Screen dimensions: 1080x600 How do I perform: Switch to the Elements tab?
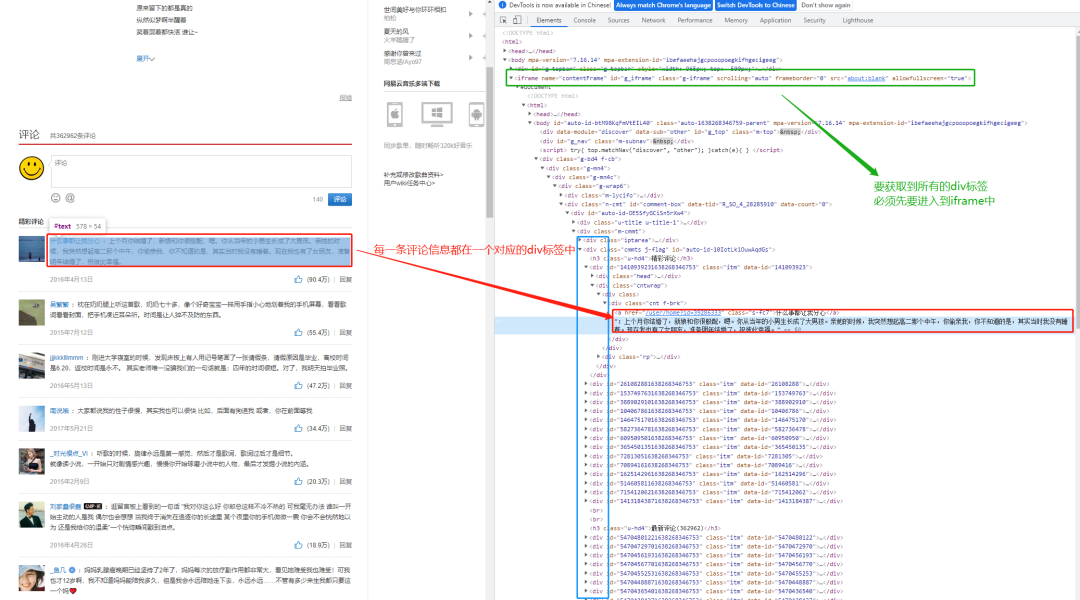tap(549, 20)
